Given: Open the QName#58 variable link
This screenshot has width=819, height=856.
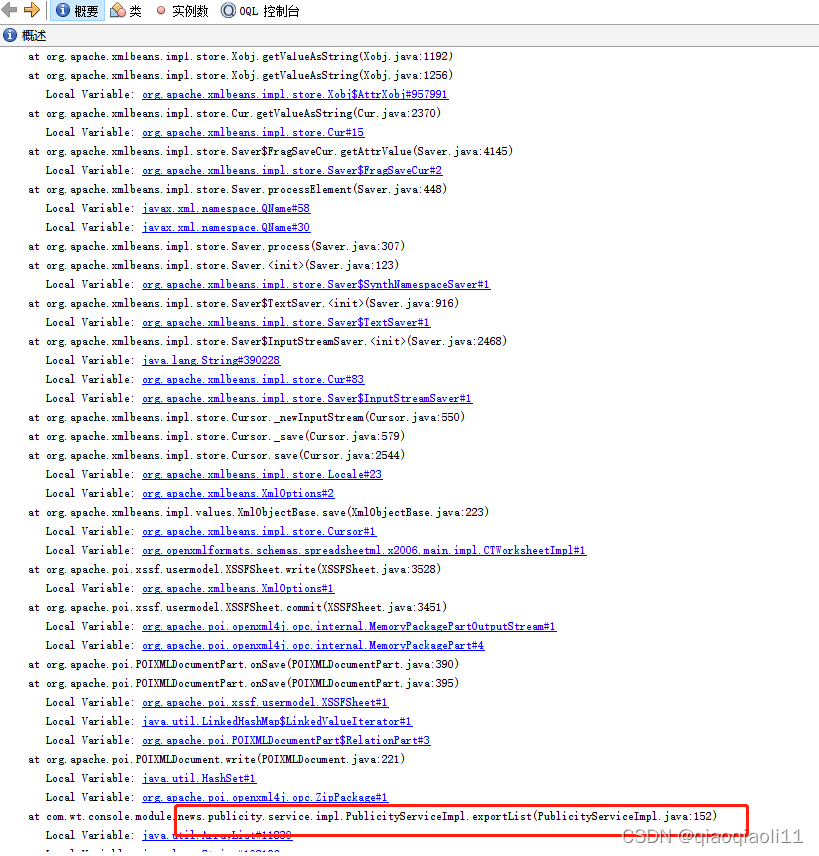Looking at the screenshot, I should pos(226,209).
